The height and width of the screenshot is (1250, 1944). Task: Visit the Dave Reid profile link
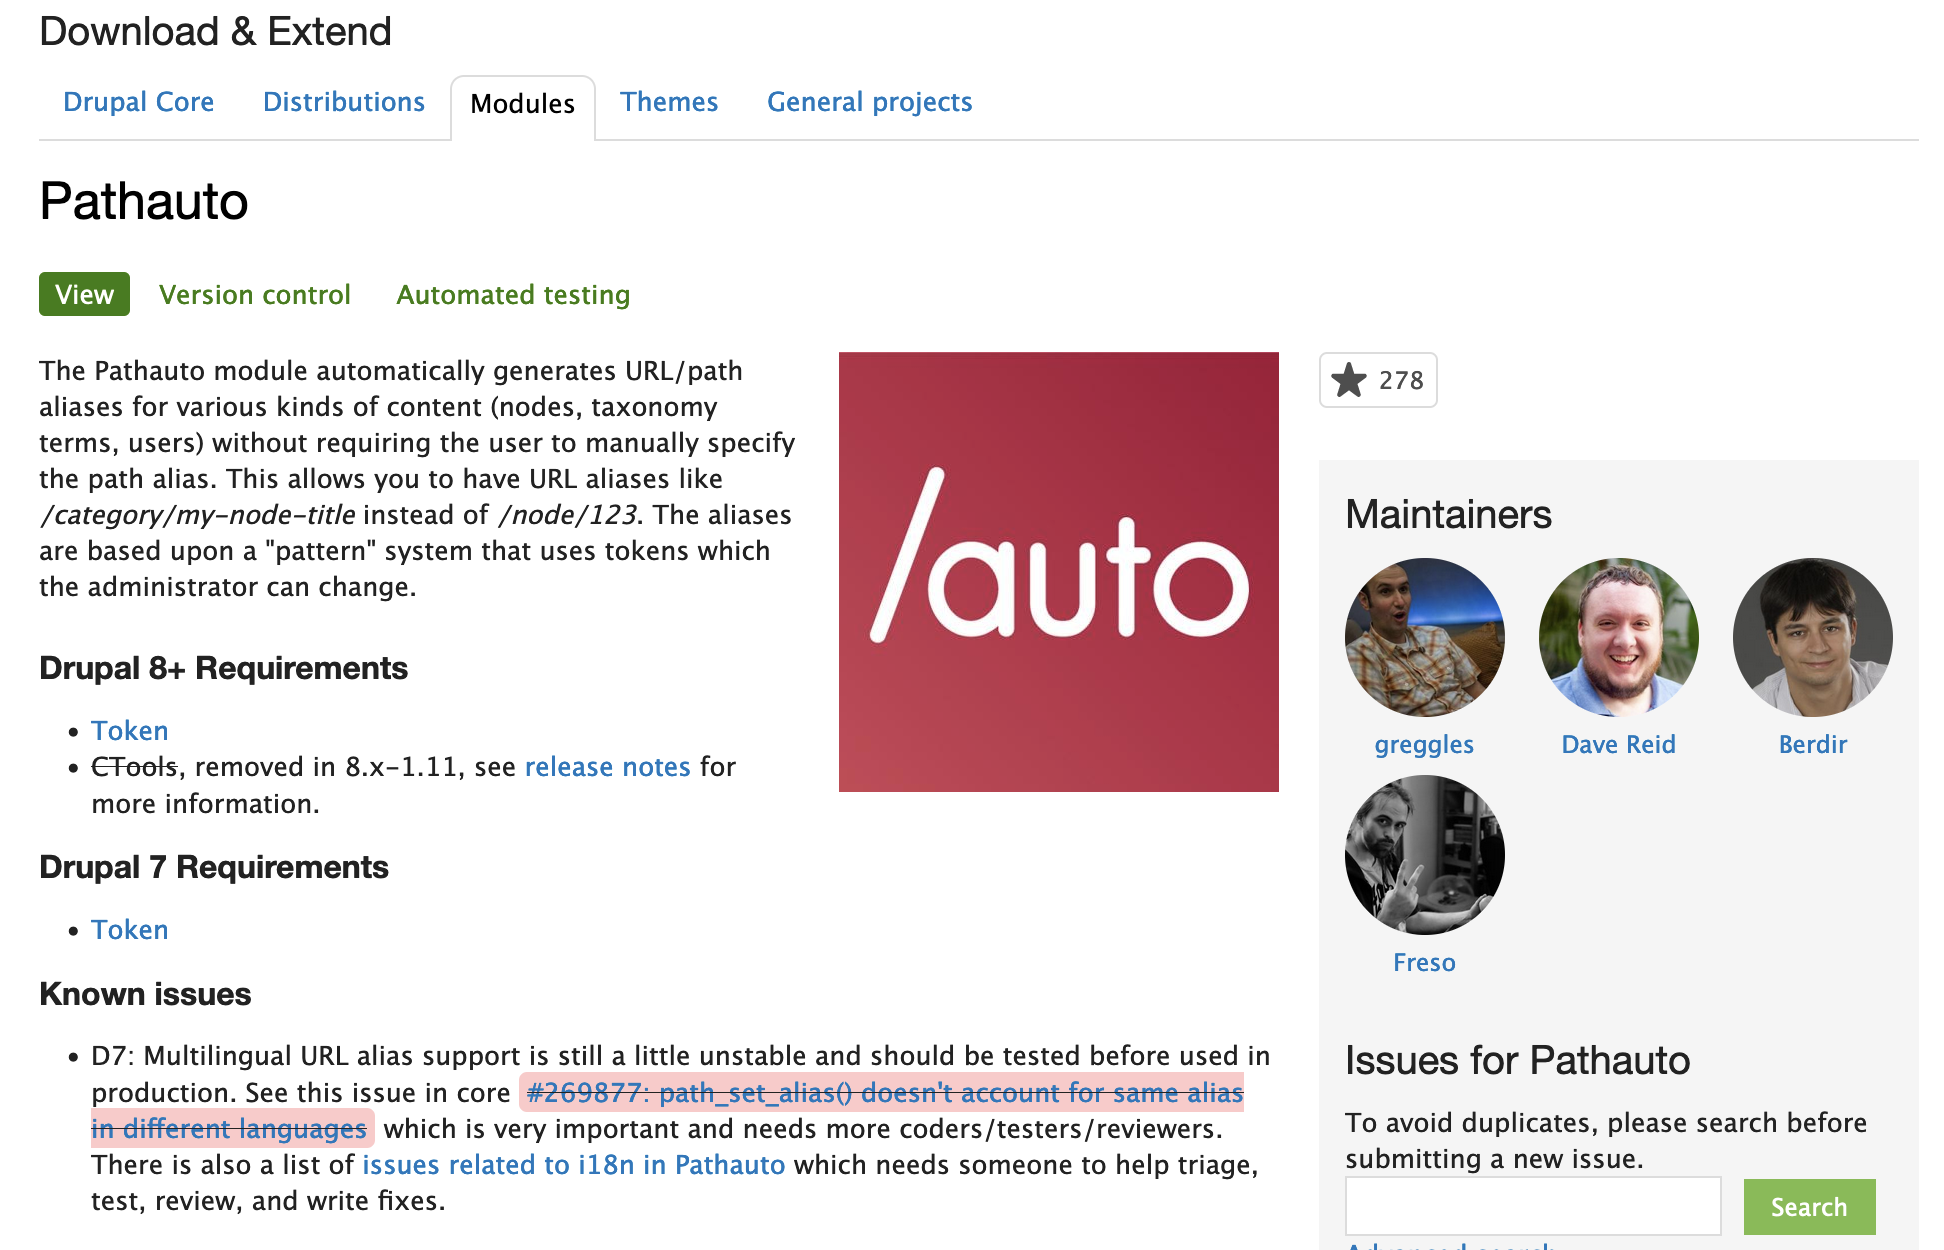click(x=1618, y=745)
